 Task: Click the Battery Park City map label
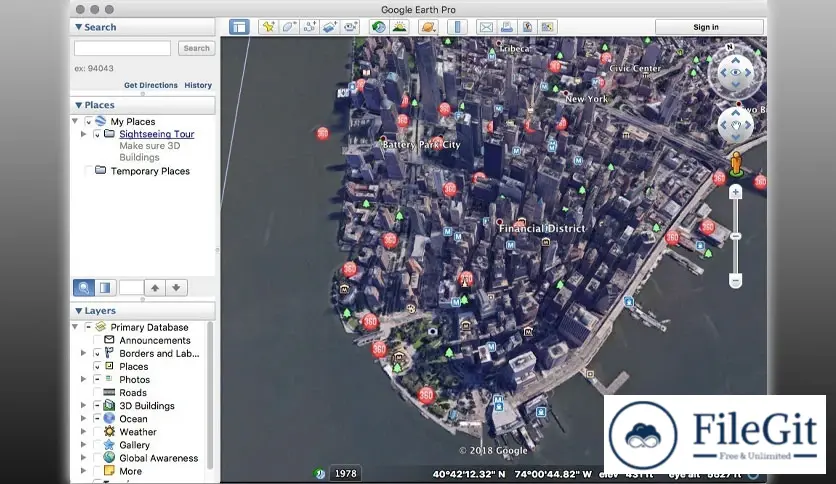[x=421, y=145]
